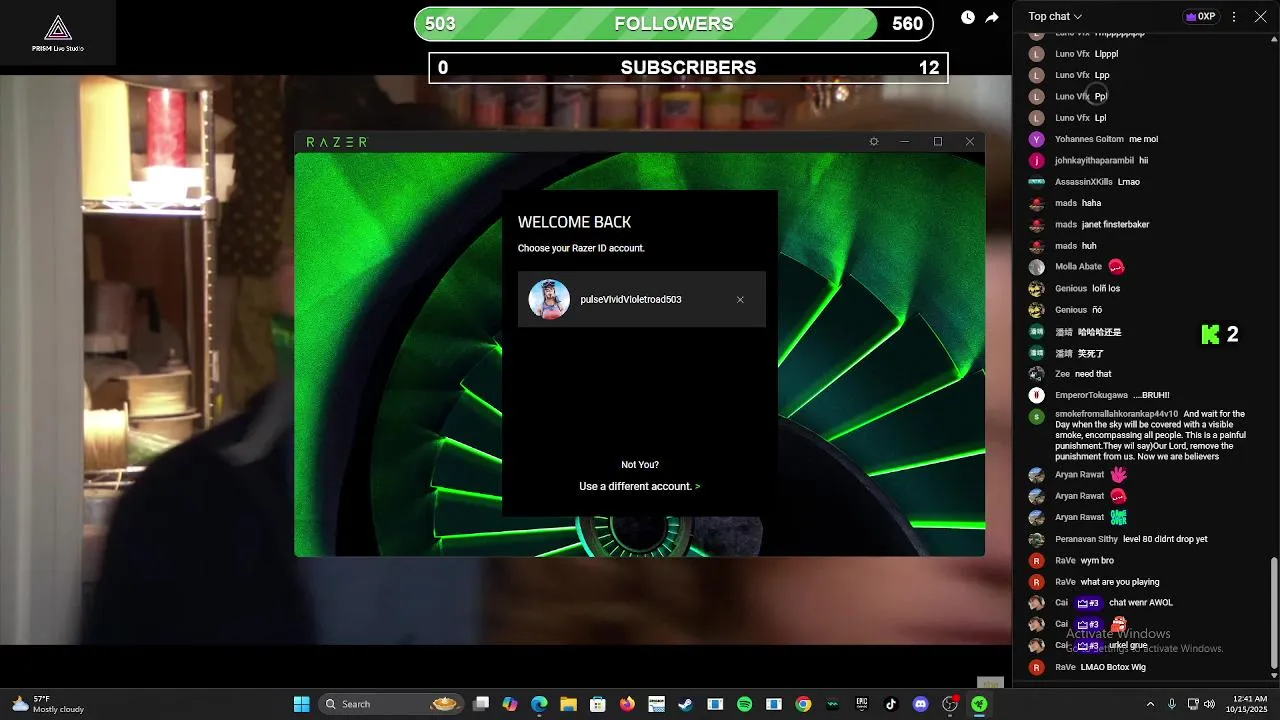Click the Share arrow icon
Image resolution: width=1280 pixels, height=720 pixels.
pos(992,17)
